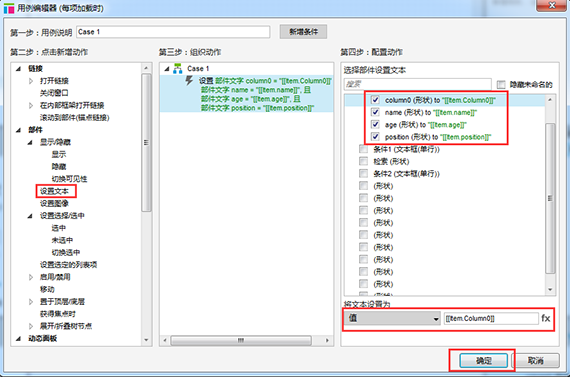Click the 新增条件 button
This screenshot has height=377, width=570.
click(x=303, y=32)
